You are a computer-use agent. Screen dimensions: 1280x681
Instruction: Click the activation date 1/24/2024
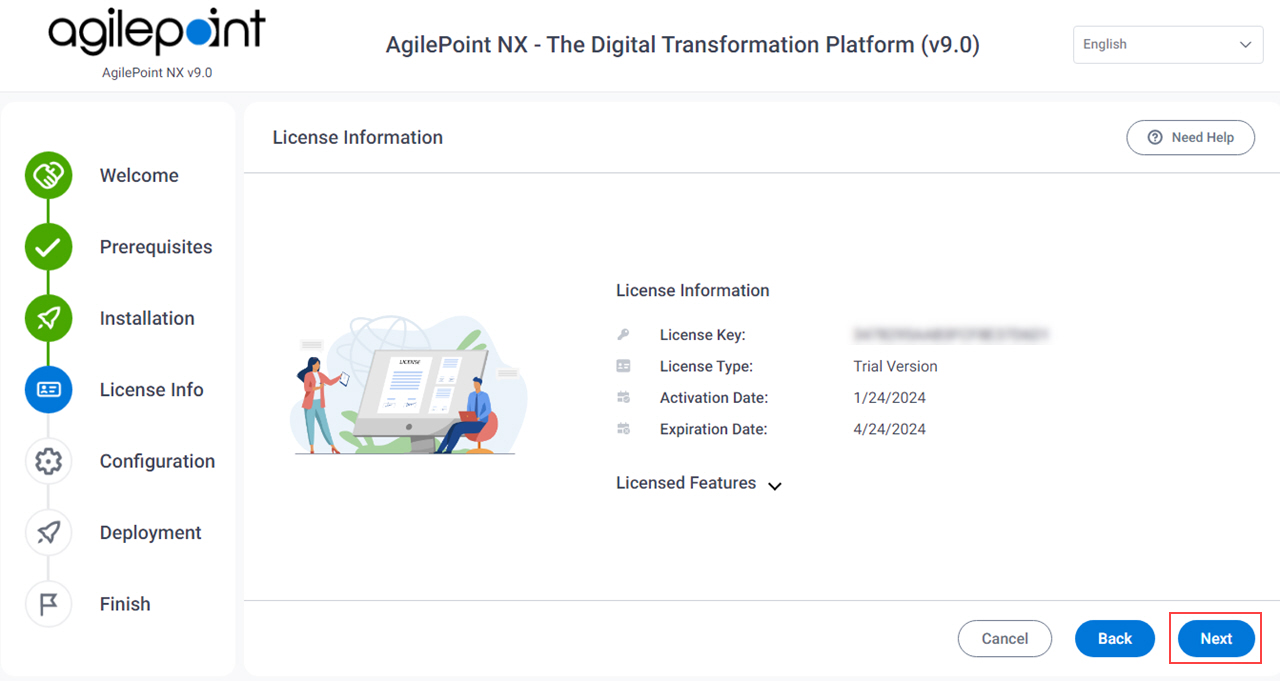pyautogui.click(x=890, y=398)
